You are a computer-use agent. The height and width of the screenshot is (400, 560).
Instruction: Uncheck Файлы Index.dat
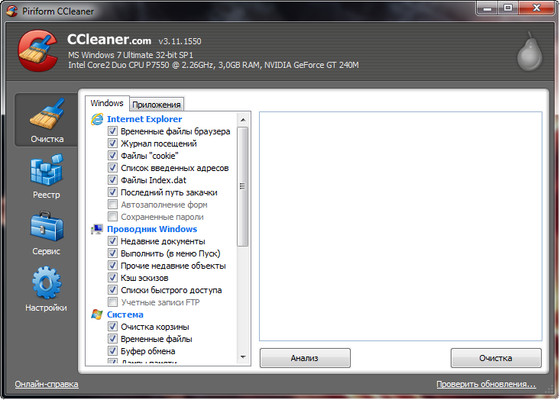[x=112, y=180]
